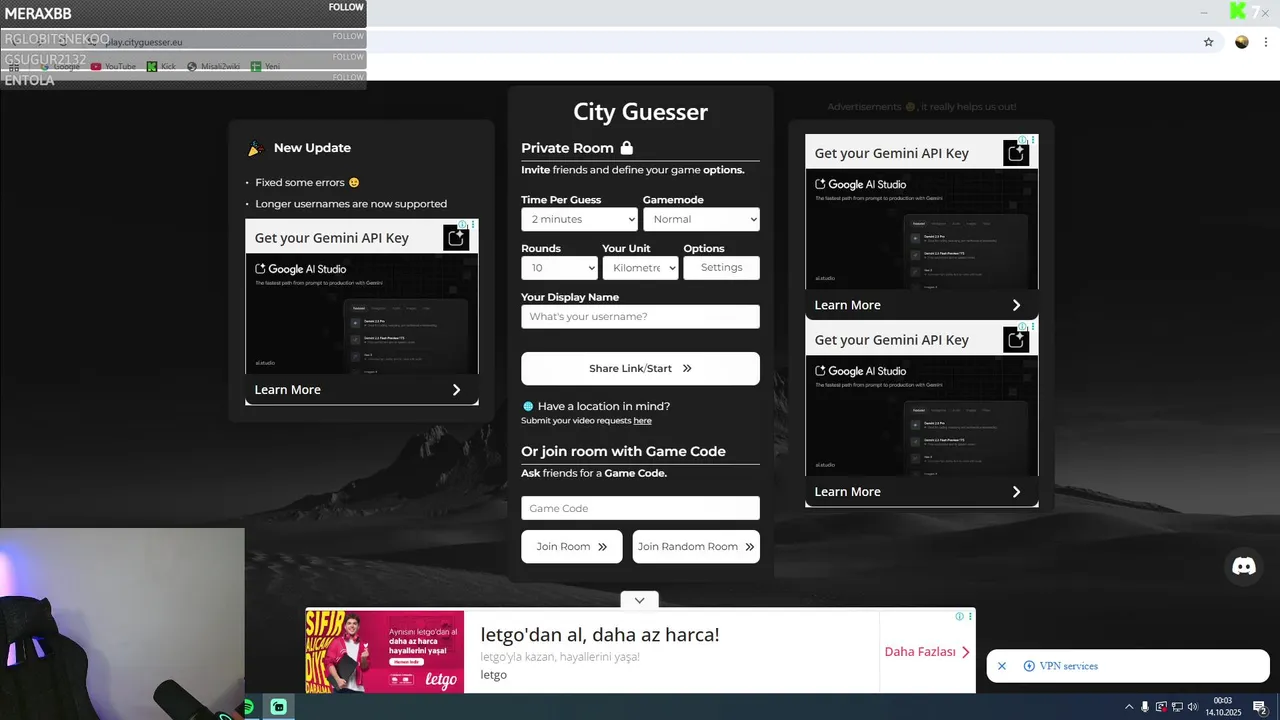The image size is (1280, 720).
Task: Open the Your Unit dropdown
Action: click(640, 268)
